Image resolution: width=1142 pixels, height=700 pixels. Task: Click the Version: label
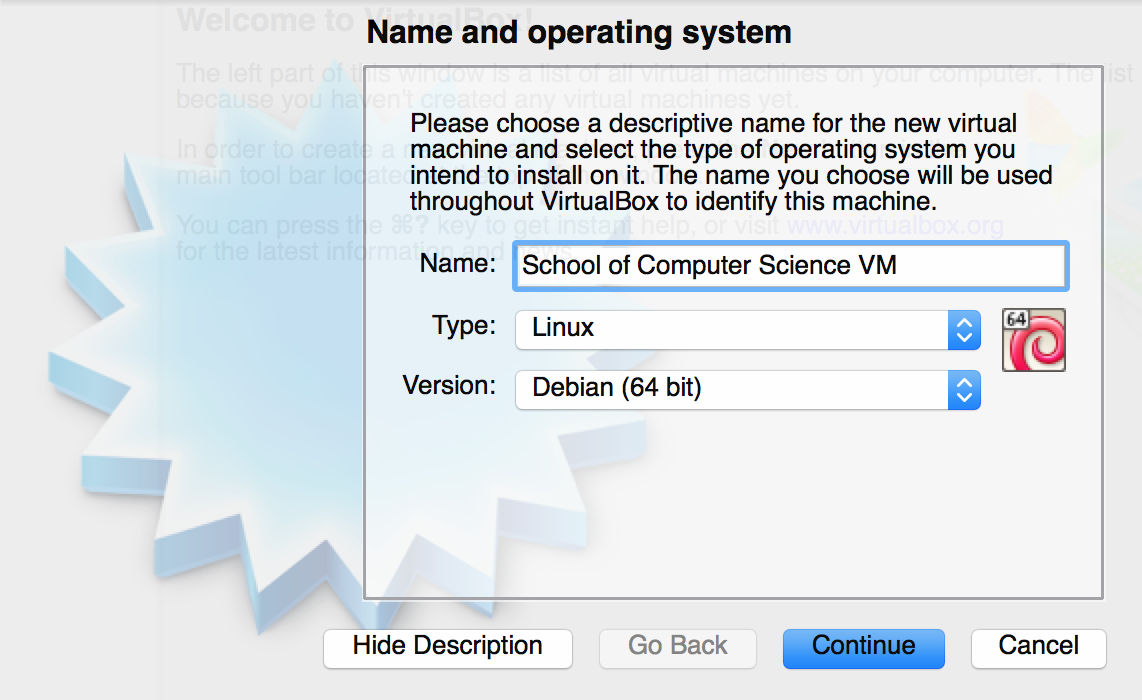(x=449, y=387)
